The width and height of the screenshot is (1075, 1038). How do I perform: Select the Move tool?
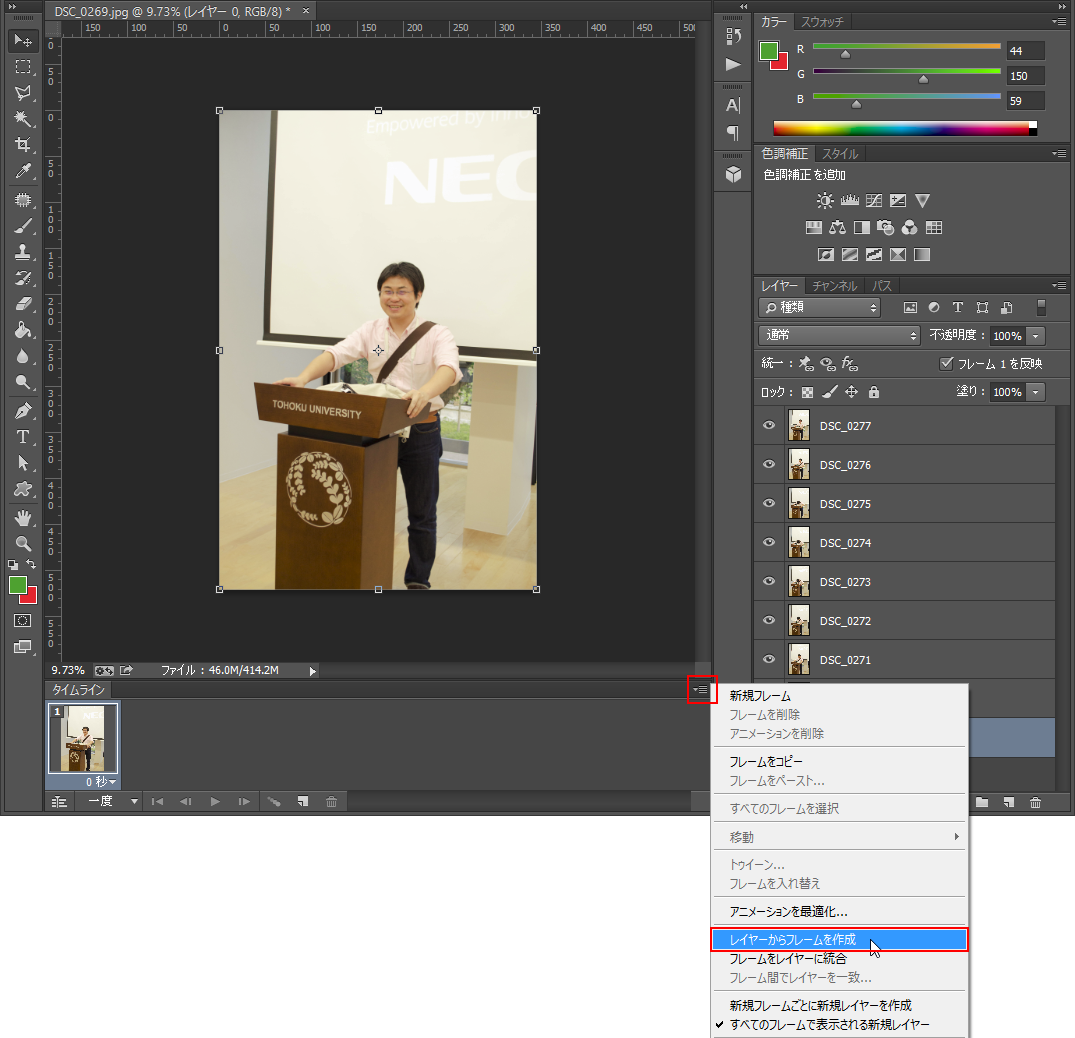click(23, 41)
